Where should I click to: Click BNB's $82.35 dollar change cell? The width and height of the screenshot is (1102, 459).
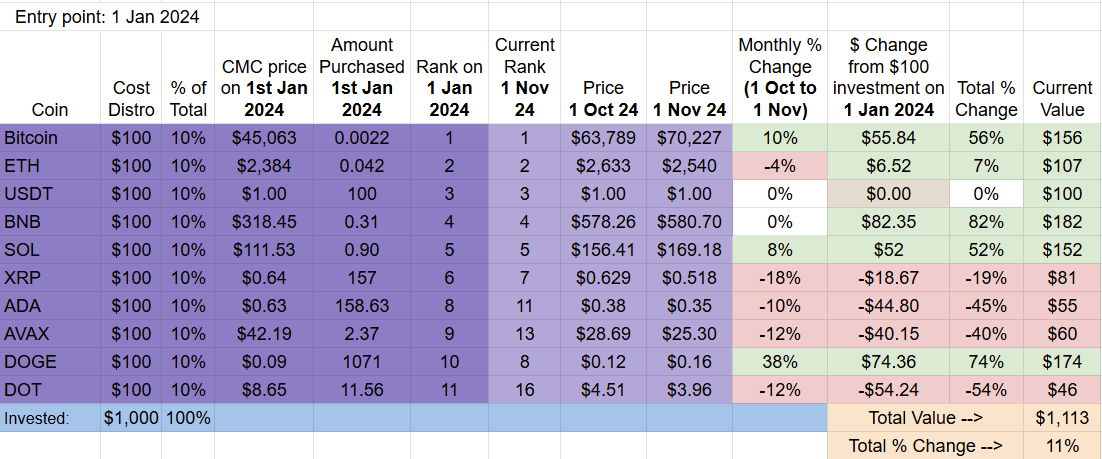[x=888, y=222]
